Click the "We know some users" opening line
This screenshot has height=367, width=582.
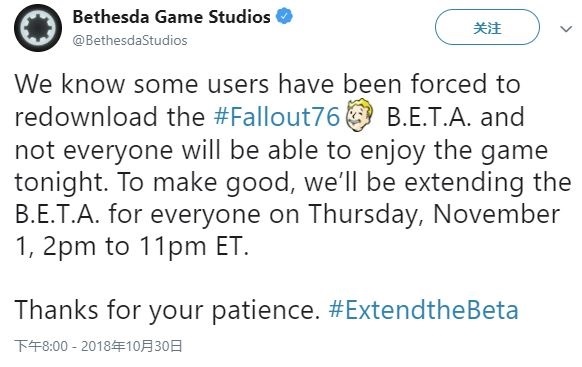tap(141, 84)
